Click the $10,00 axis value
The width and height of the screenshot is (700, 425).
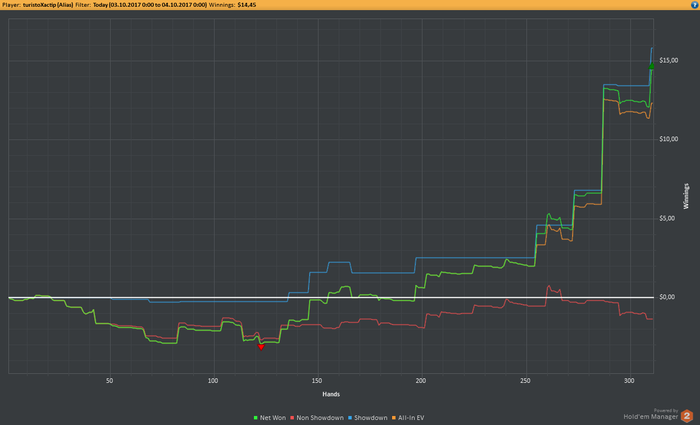point(668,139)
